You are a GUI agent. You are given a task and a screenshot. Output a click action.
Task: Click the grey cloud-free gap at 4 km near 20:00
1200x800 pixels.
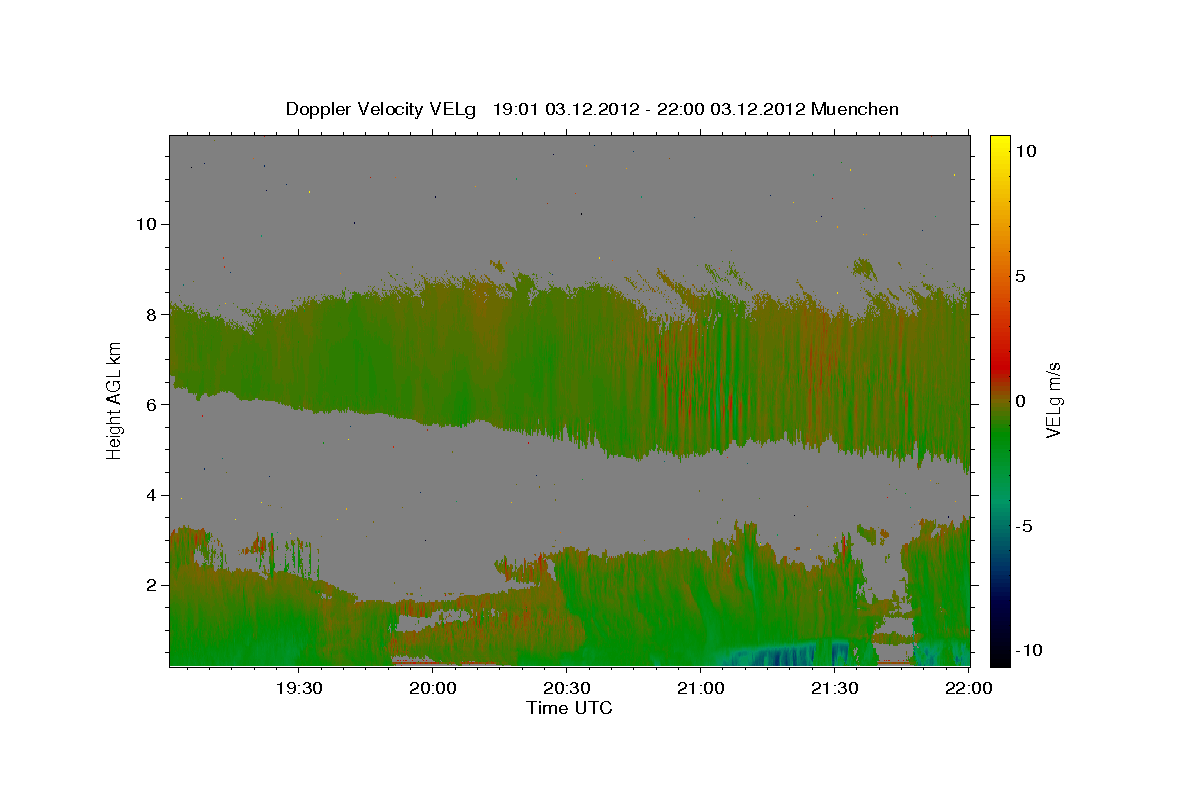point(434,495)
